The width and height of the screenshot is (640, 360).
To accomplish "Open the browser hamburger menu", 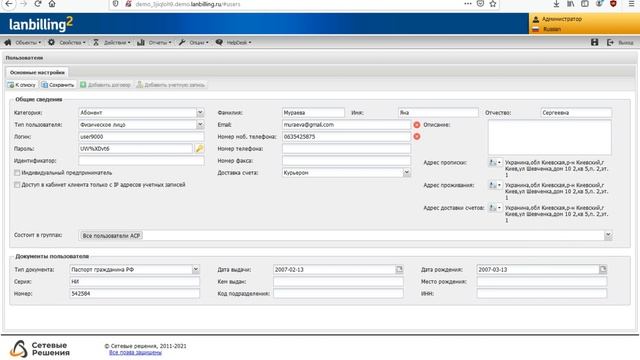I will (x=631, y=4).
